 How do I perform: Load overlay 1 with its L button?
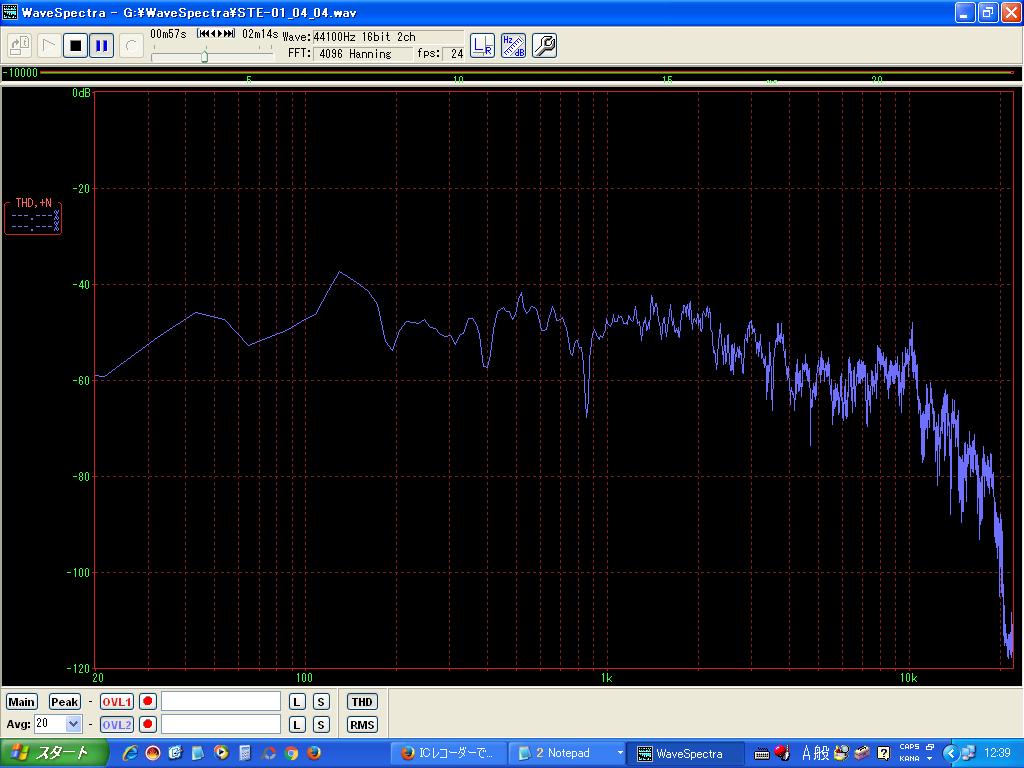pyautogui.click(x=296, y=702)
